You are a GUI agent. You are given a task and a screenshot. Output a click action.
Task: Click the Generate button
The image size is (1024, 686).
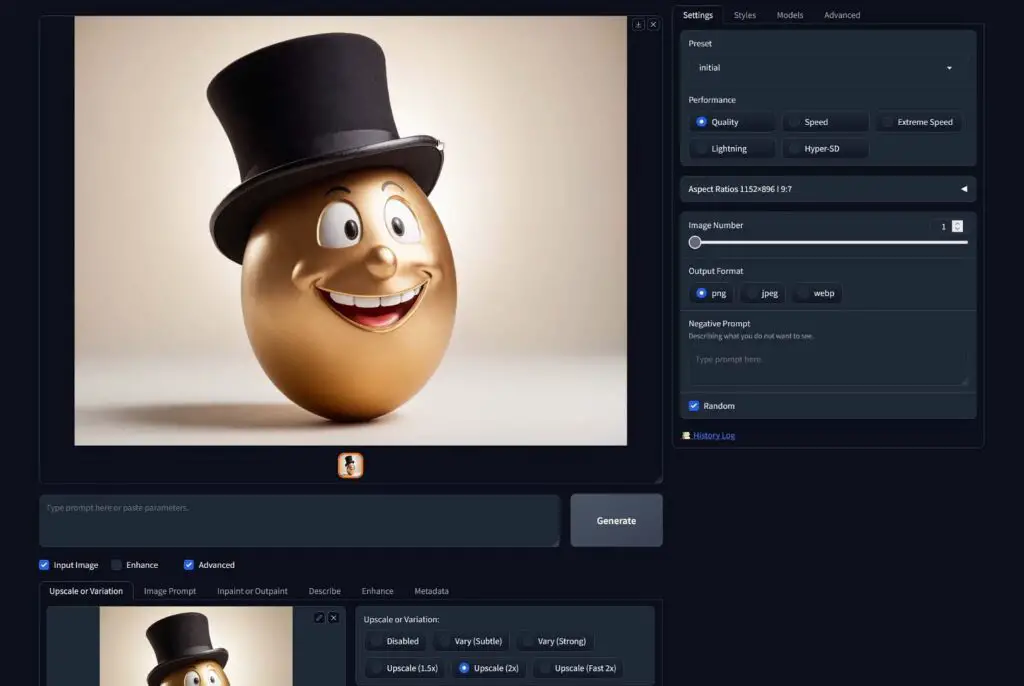coord(616,520)
